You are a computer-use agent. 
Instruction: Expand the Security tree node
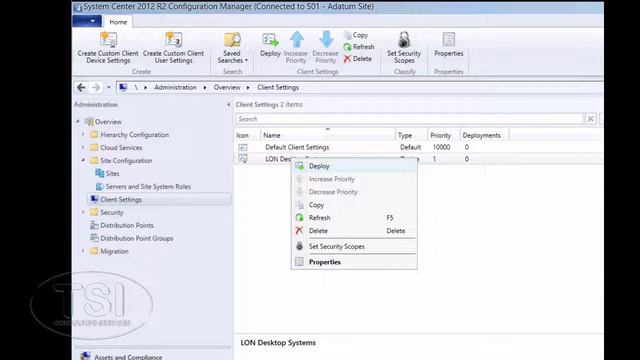click(83, 212)
